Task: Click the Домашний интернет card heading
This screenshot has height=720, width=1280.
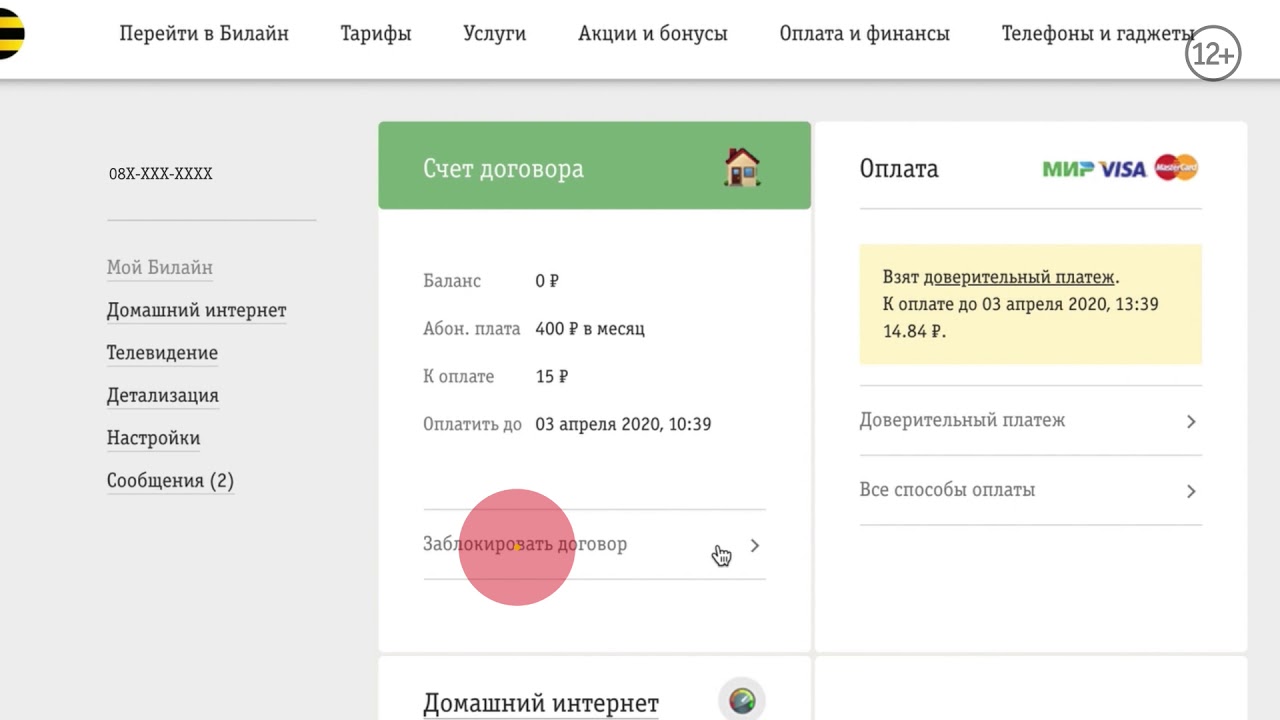Action: [541, 703]
